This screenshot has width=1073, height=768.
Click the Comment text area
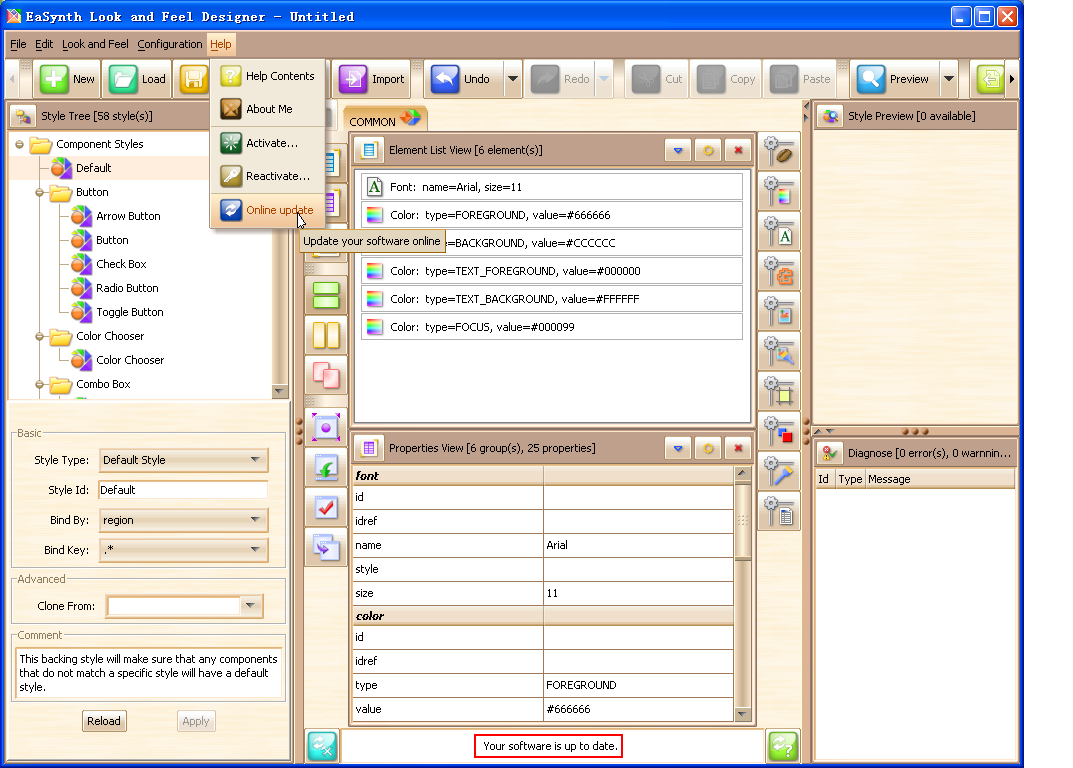[x=148, y=674]
